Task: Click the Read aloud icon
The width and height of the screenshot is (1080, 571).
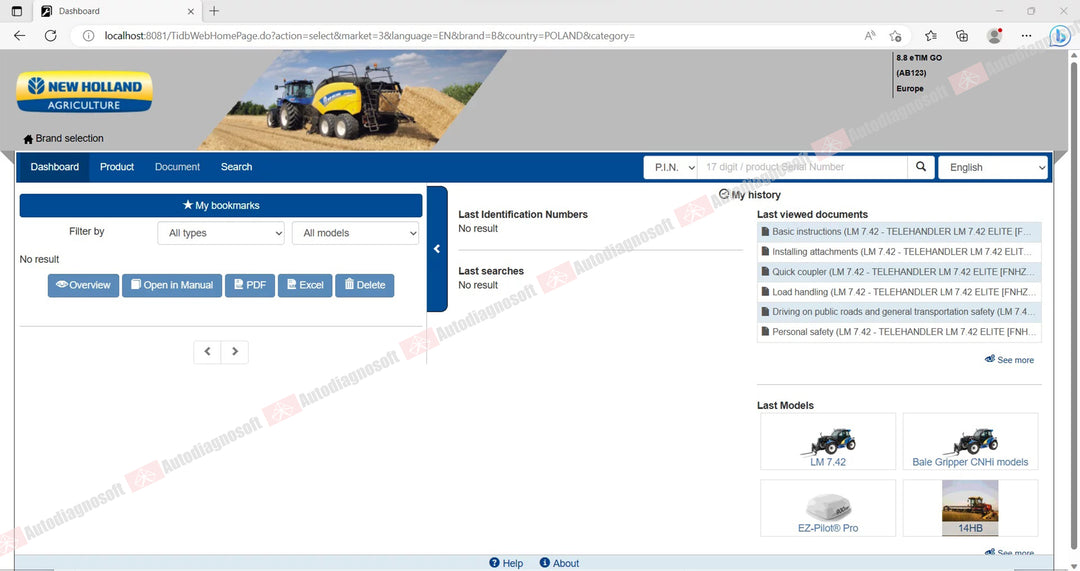Action: 870,35
